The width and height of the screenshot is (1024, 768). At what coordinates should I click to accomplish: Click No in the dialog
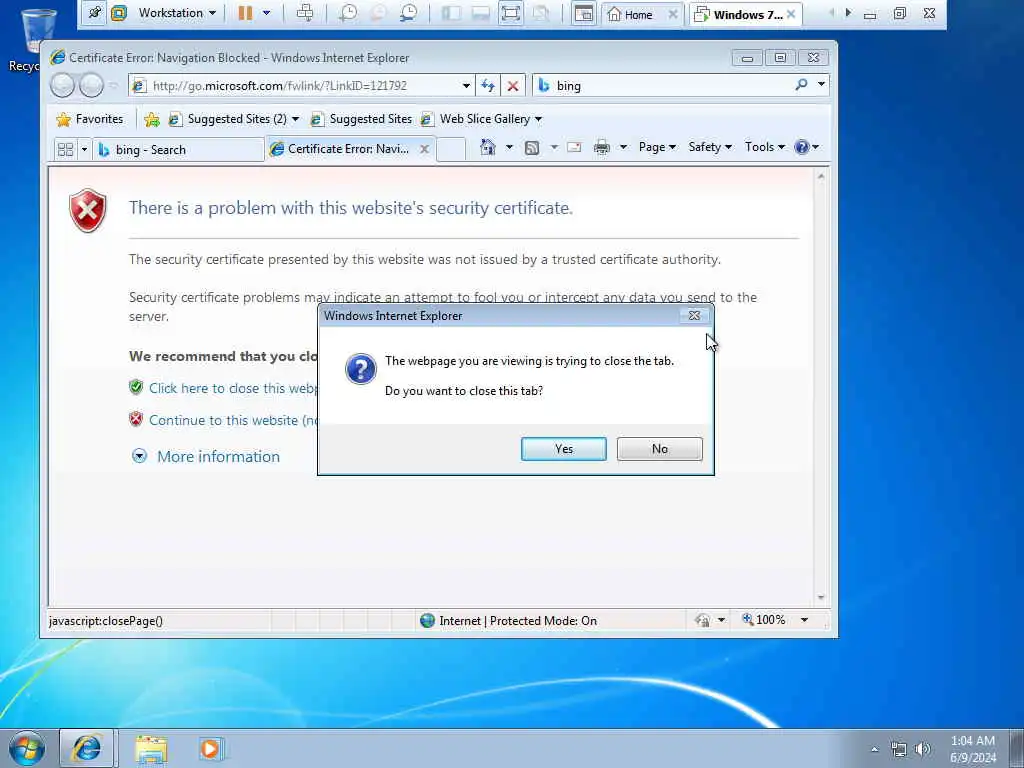[660, 449]
